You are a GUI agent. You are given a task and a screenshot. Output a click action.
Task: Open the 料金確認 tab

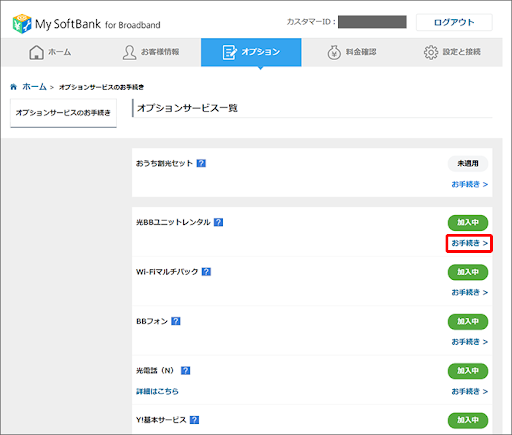(x=352, y=52)
